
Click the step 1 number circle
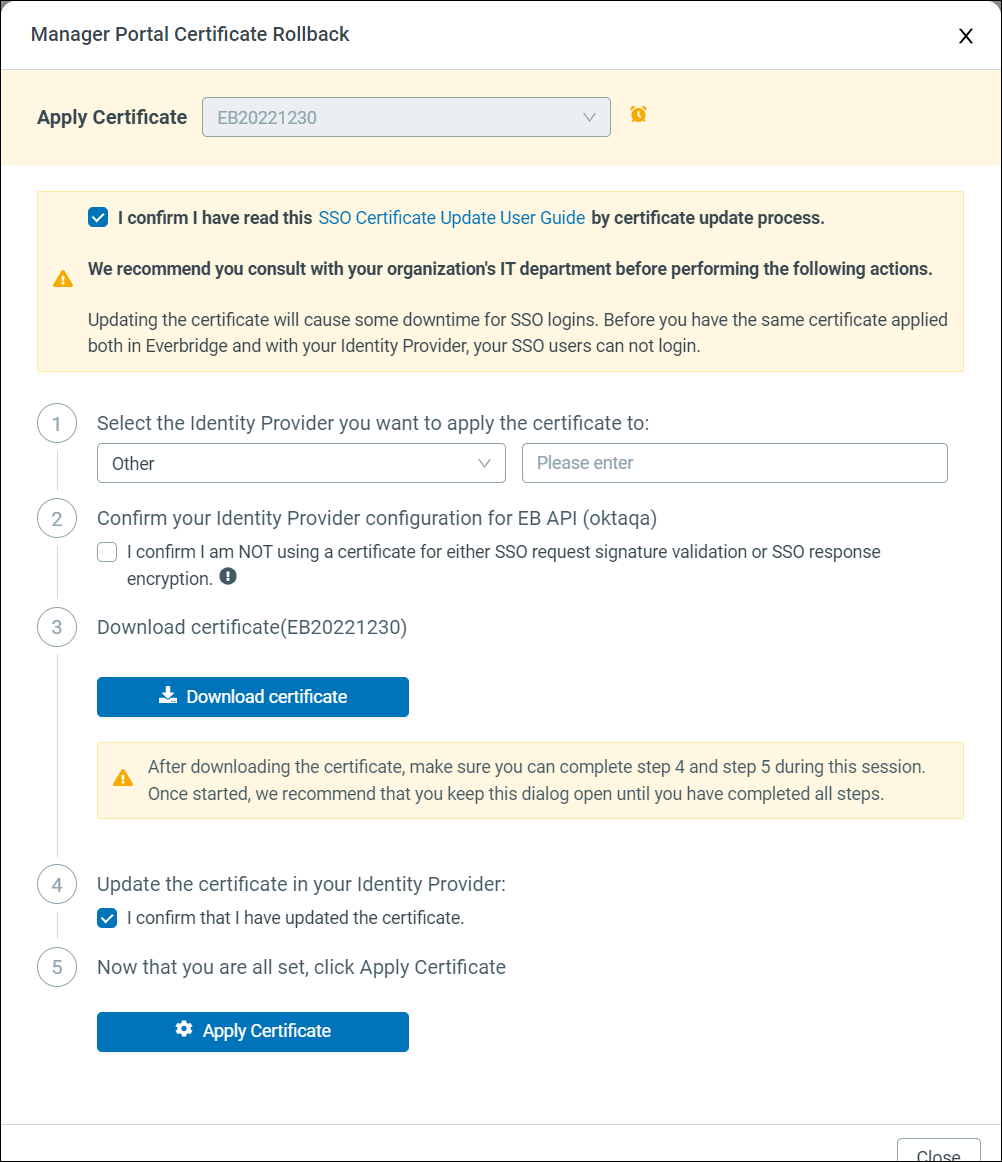[x=57, y=424]
